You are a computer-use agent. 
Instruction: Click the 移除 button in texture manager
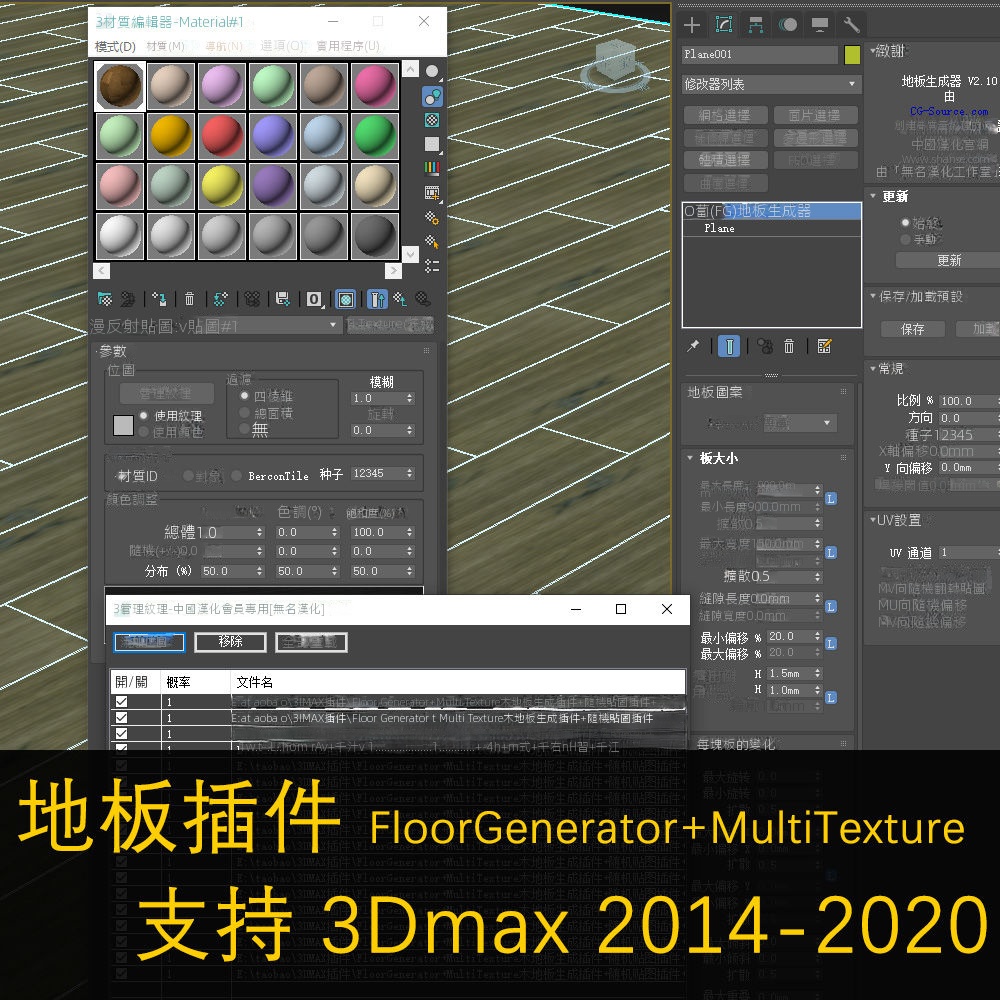230,642
